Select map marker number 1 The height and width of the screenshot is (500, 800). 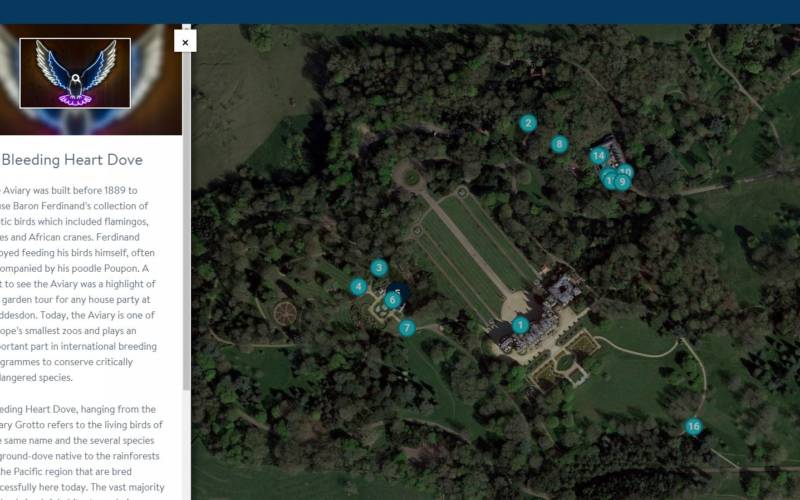[520, 325]
